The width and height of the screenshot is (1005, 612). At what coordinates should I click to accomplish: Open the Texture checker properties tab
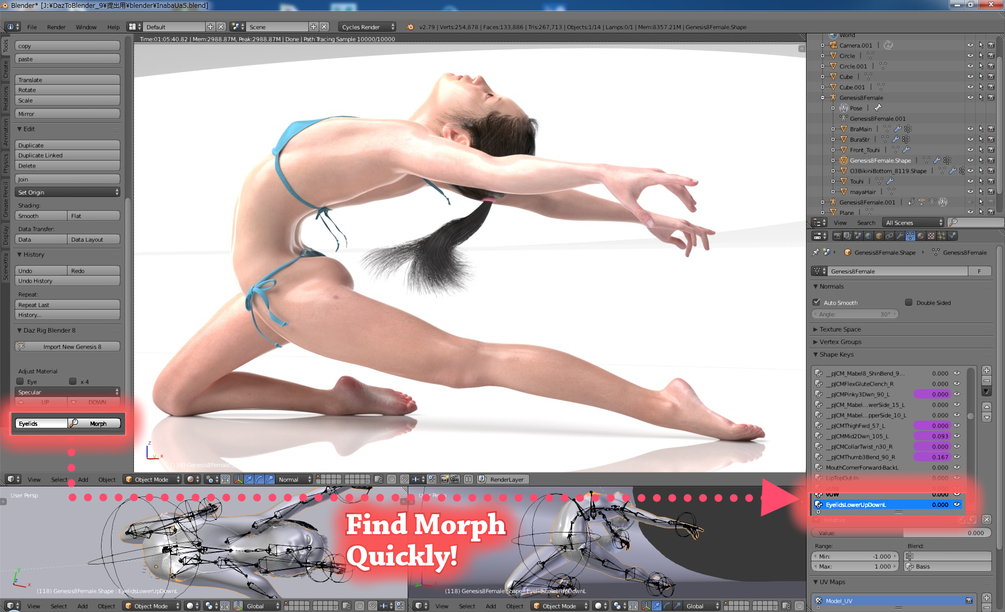(x=931, y=236)
